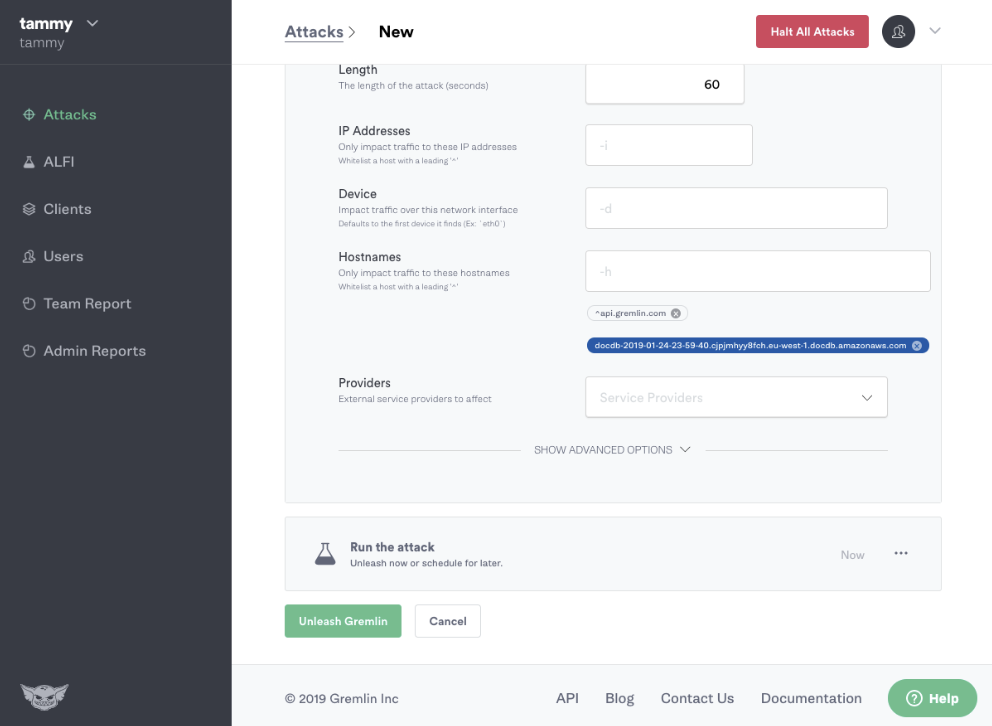Go to Users in sidebar
This screenshot has width=992, height=726.
pos(63,257)
